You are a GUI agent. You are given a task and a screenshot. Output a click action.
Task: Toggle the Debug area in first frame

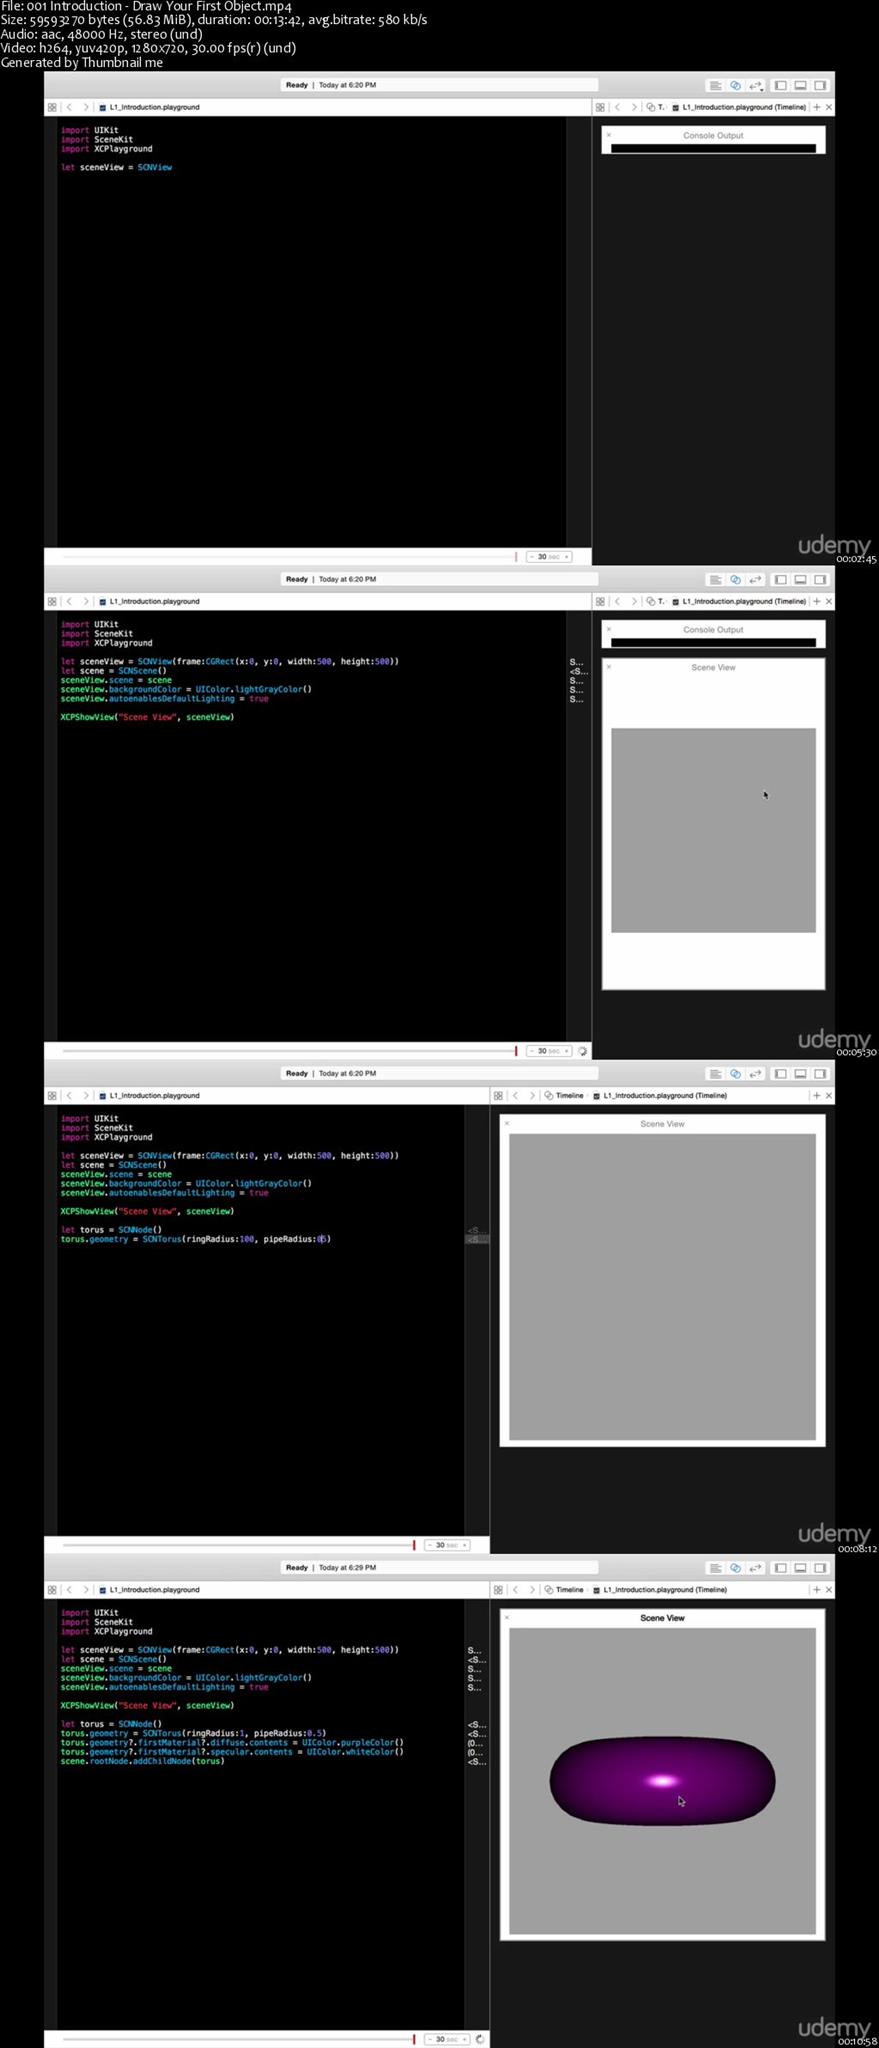(800, 86)
